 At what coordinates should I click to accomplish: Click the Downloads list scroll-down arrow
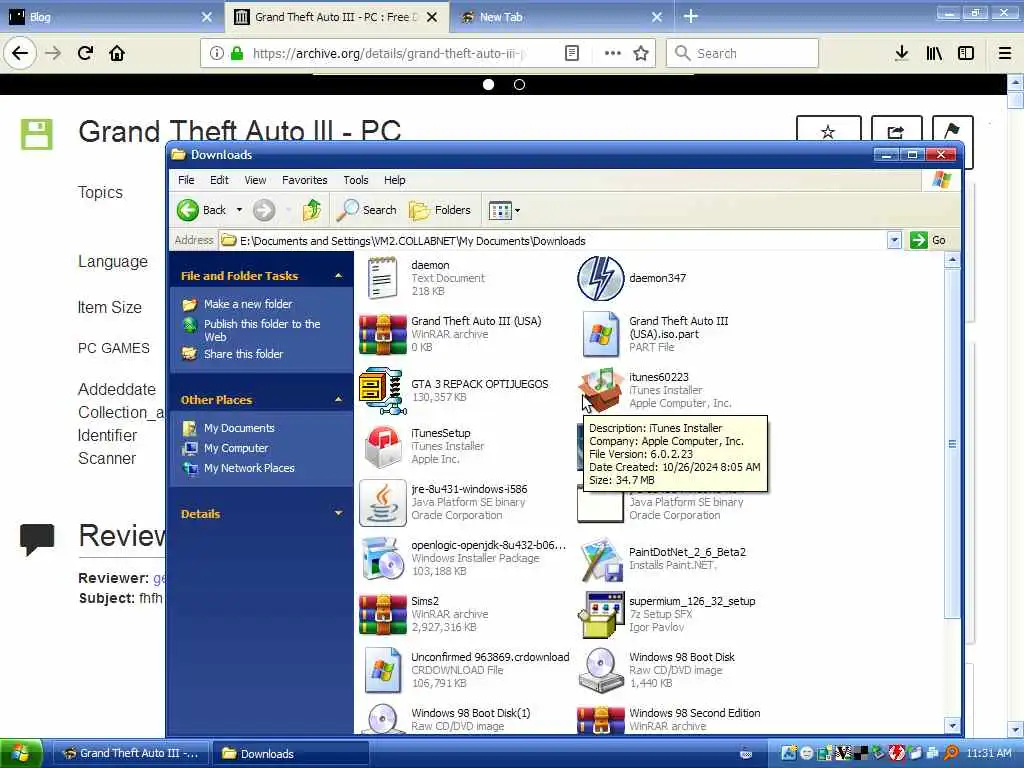point(952,725)
